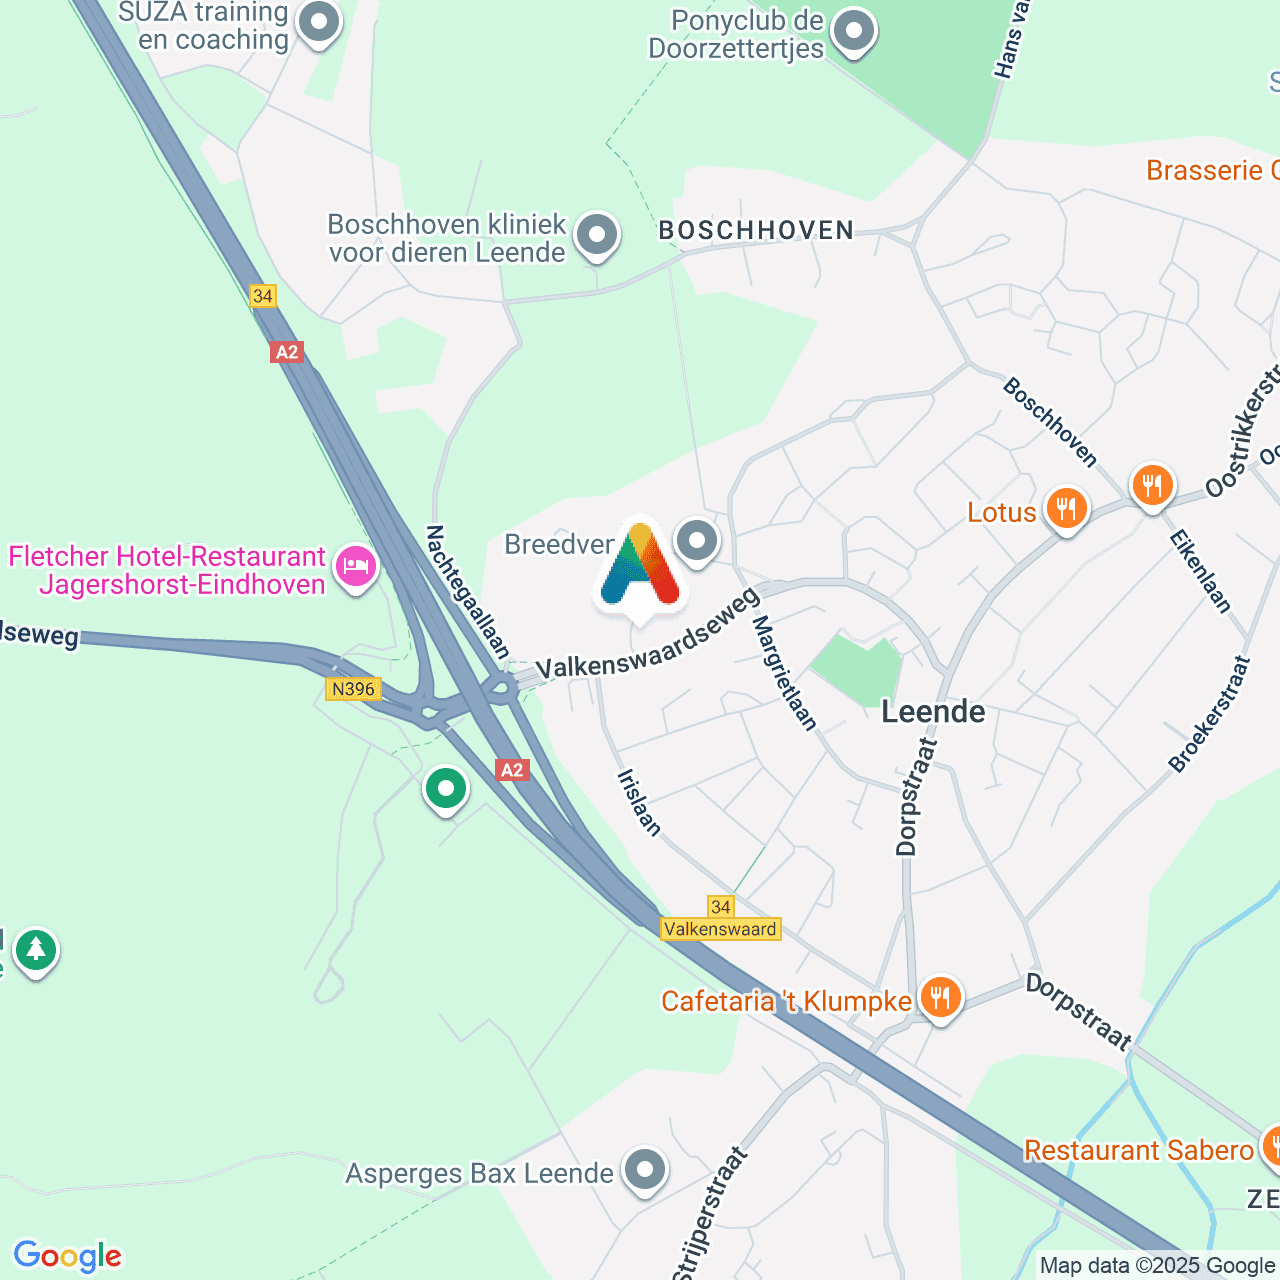
Task: Click the Google logo
Action: click(67, 1257)
